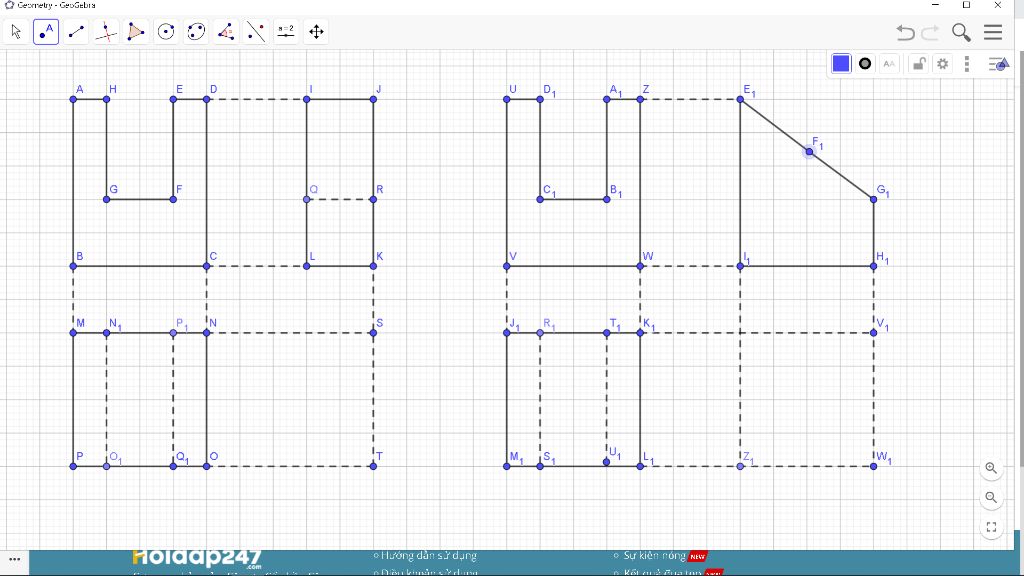
Task: Select the Perpendicular Line tool
Action: point(106,31)
